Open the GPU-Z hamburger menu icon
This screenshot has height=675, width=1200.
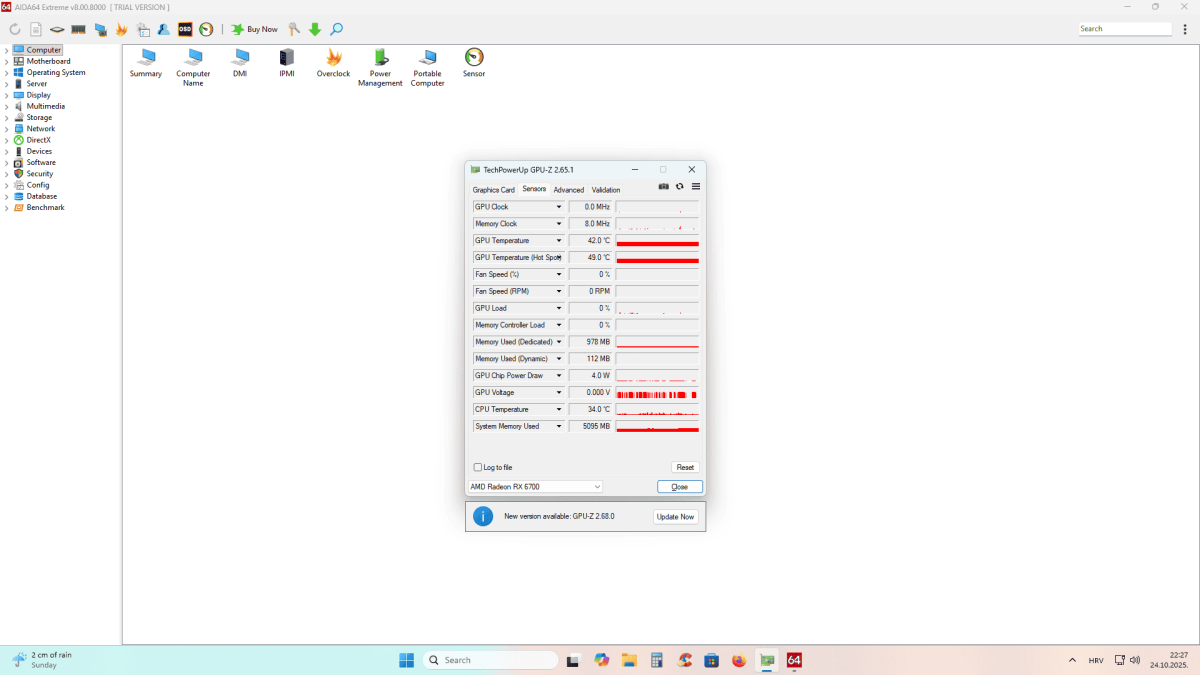coord(696,187)
